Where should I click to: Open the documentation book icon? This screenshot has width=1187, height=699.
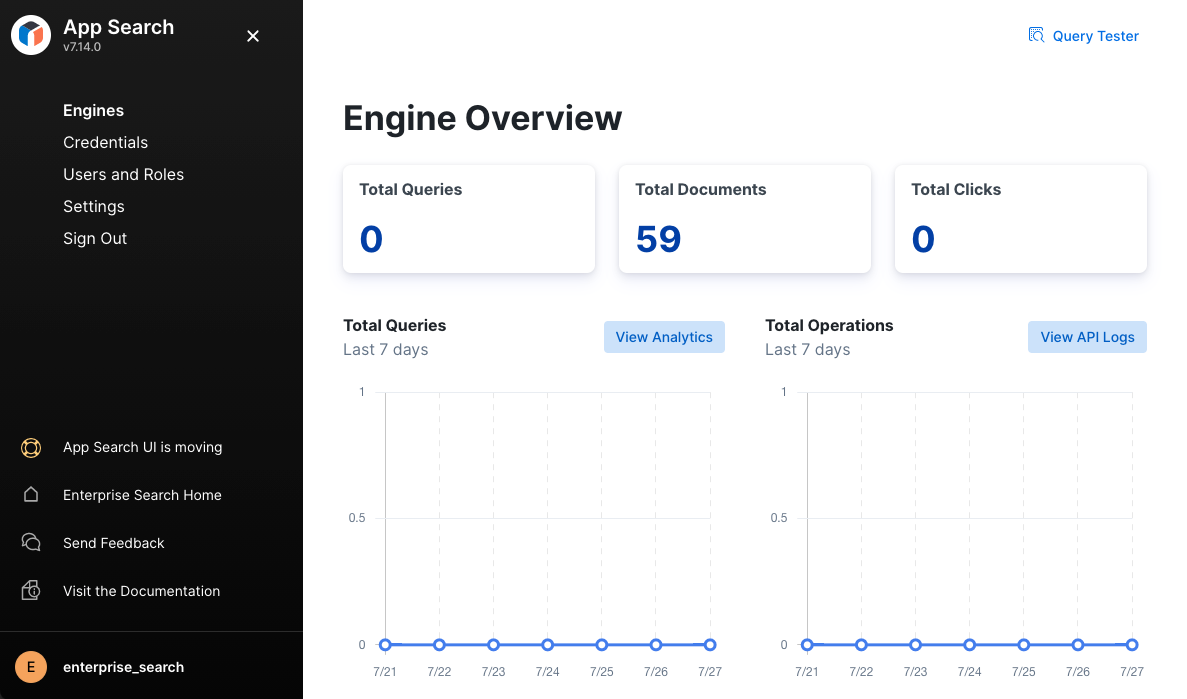point(30,590)
